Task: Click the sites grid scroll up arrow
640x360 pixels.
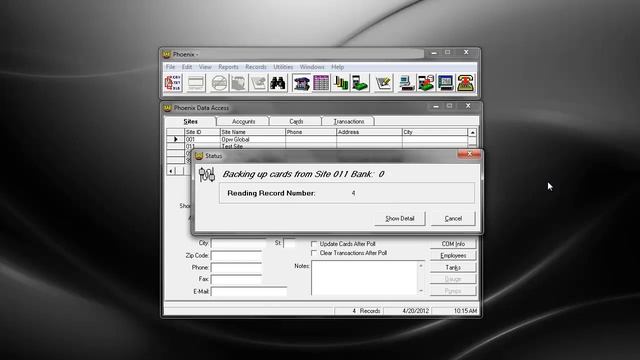Action: click(472, 133)
